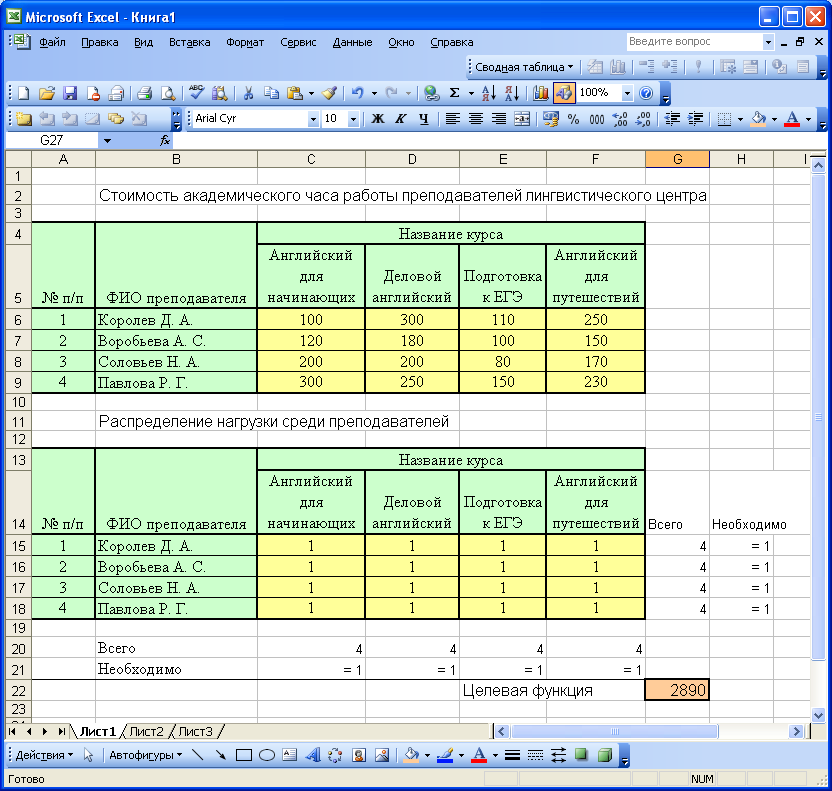The image size is (832, 791).
Task: Click the formatting toolbar Font Color red A
Action: (x=792, y=119)
